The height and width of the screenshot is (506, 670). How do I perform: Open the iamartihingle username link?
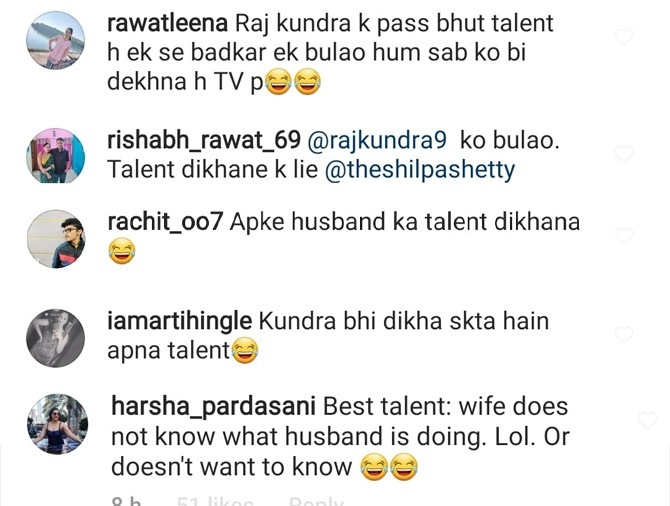point(179,321)
